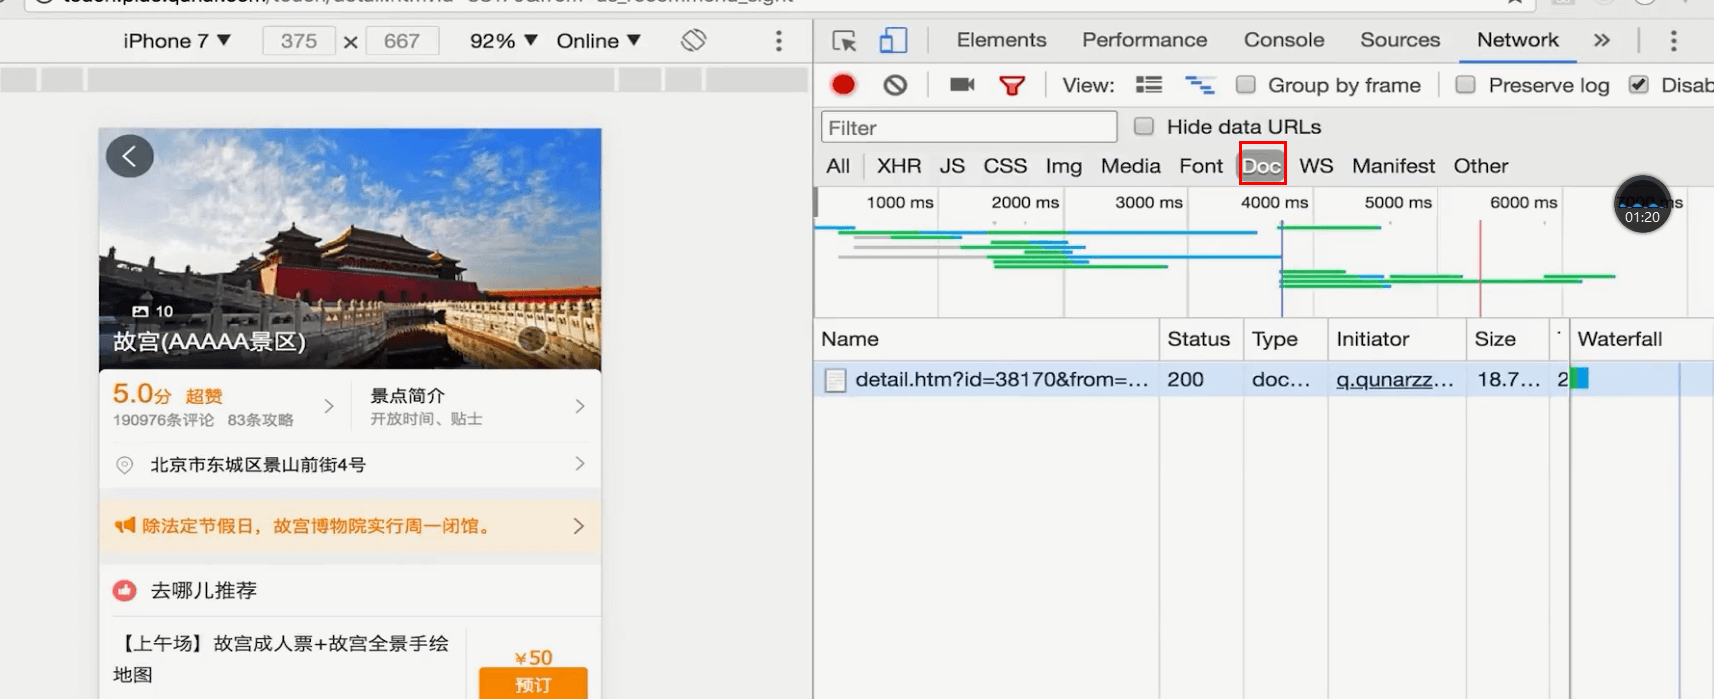Open DevTools customize menu (three dots)
The image size is (1714, 699).
(x=1673, y=40)
